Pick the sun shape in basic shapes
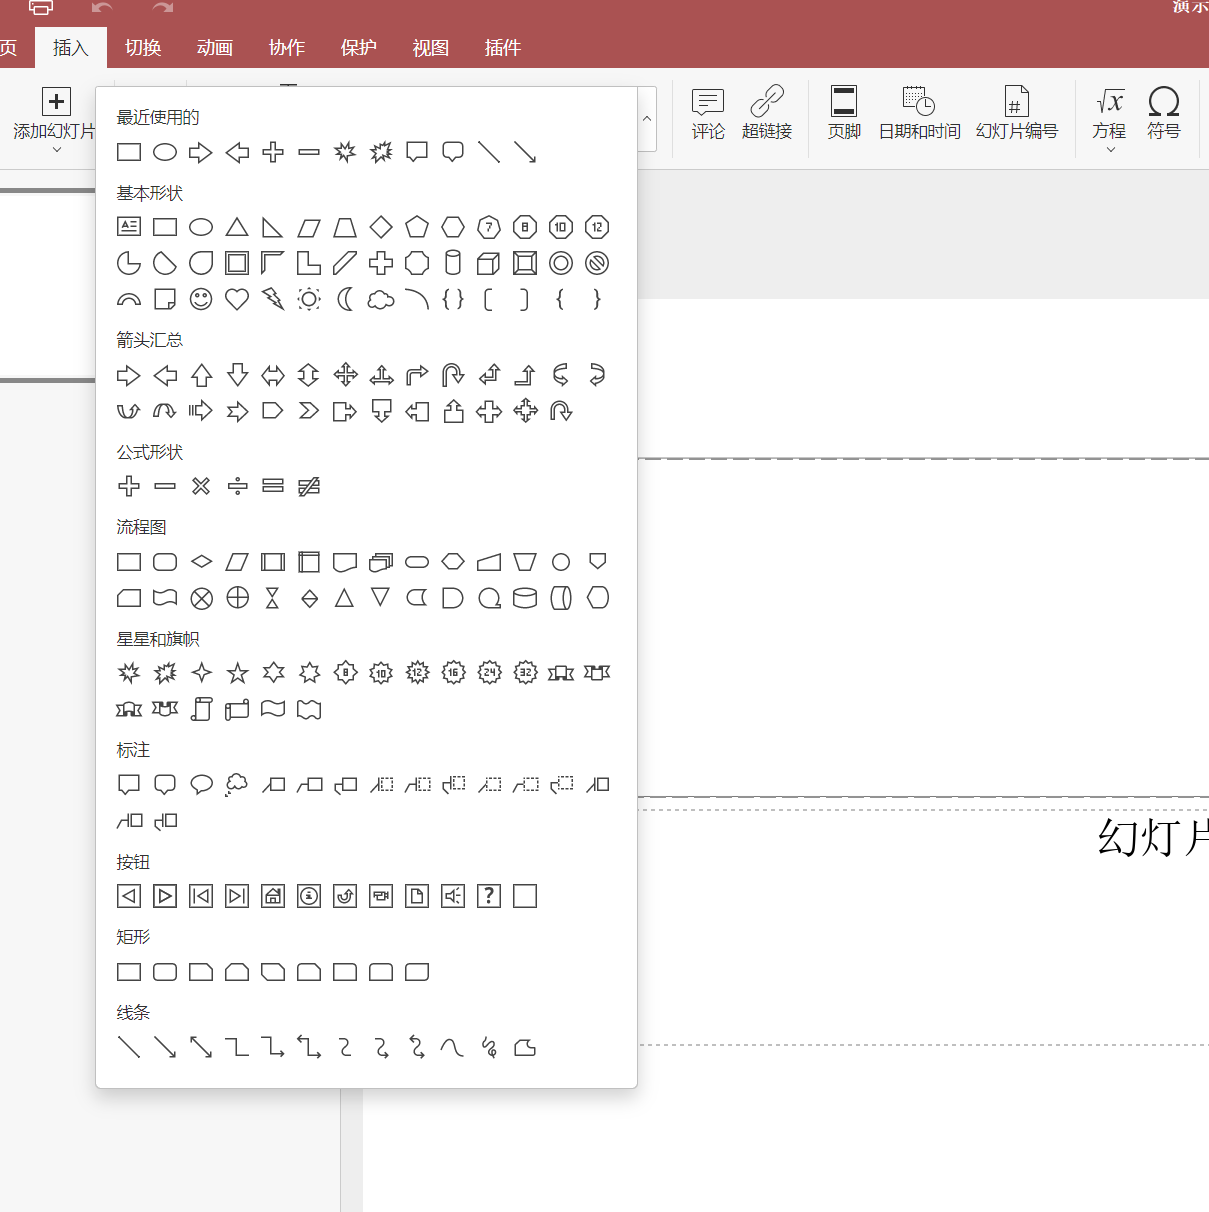The image size is (1209, 1212). [x=309, y=299]
